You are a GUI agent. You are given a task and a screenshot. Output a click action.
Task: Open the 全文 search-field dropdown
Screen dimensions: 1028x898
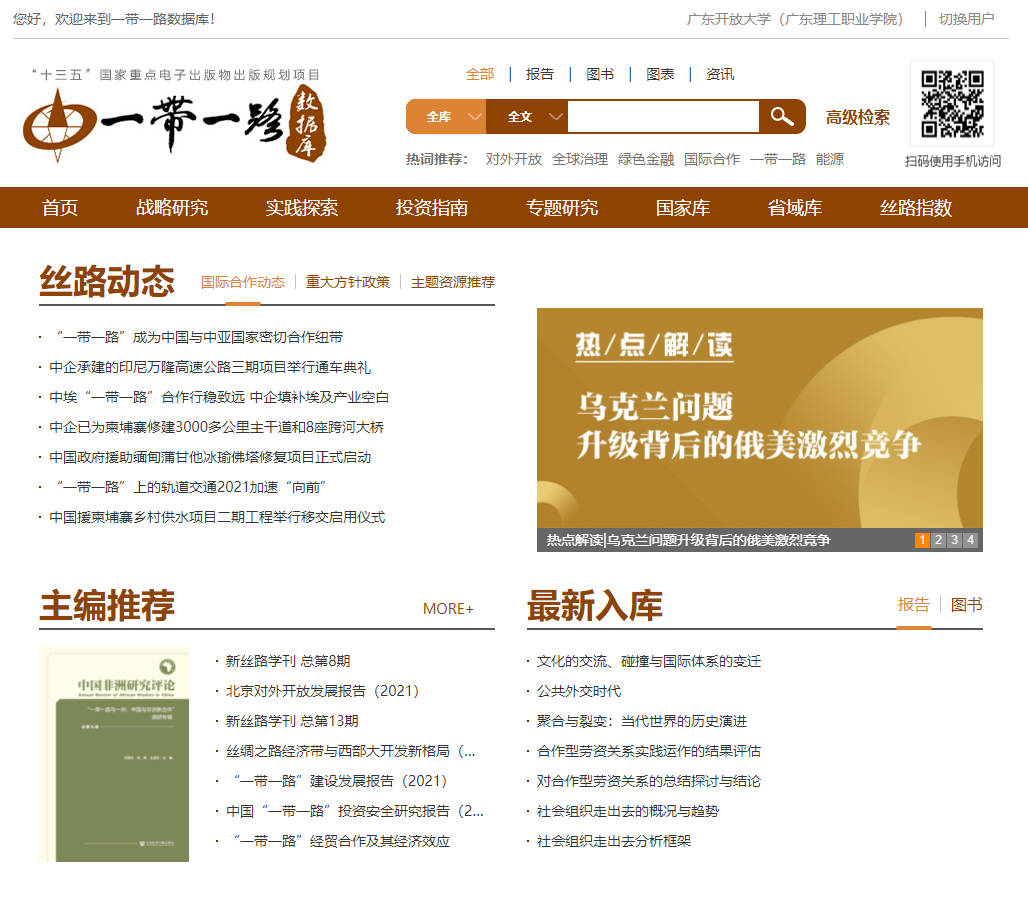coord(527,117)
